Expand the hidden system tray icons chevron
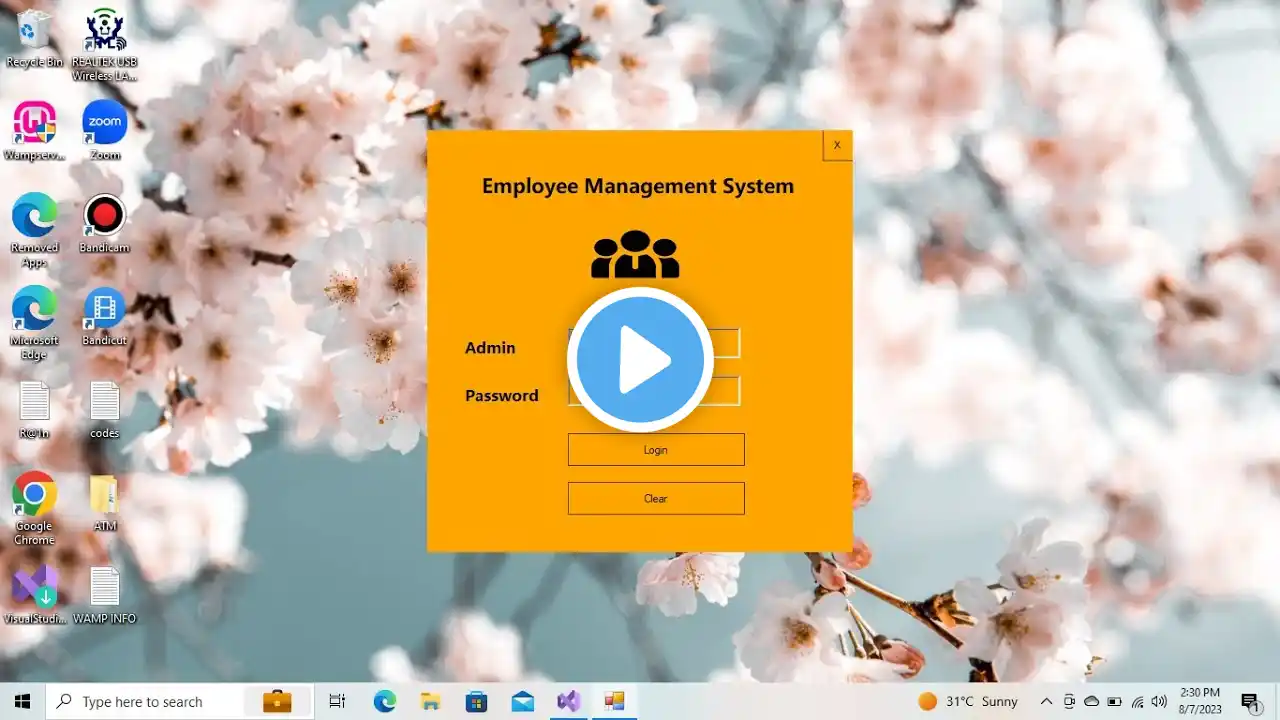This screenshot has width=1280, height=720. tap(1046, 701)
